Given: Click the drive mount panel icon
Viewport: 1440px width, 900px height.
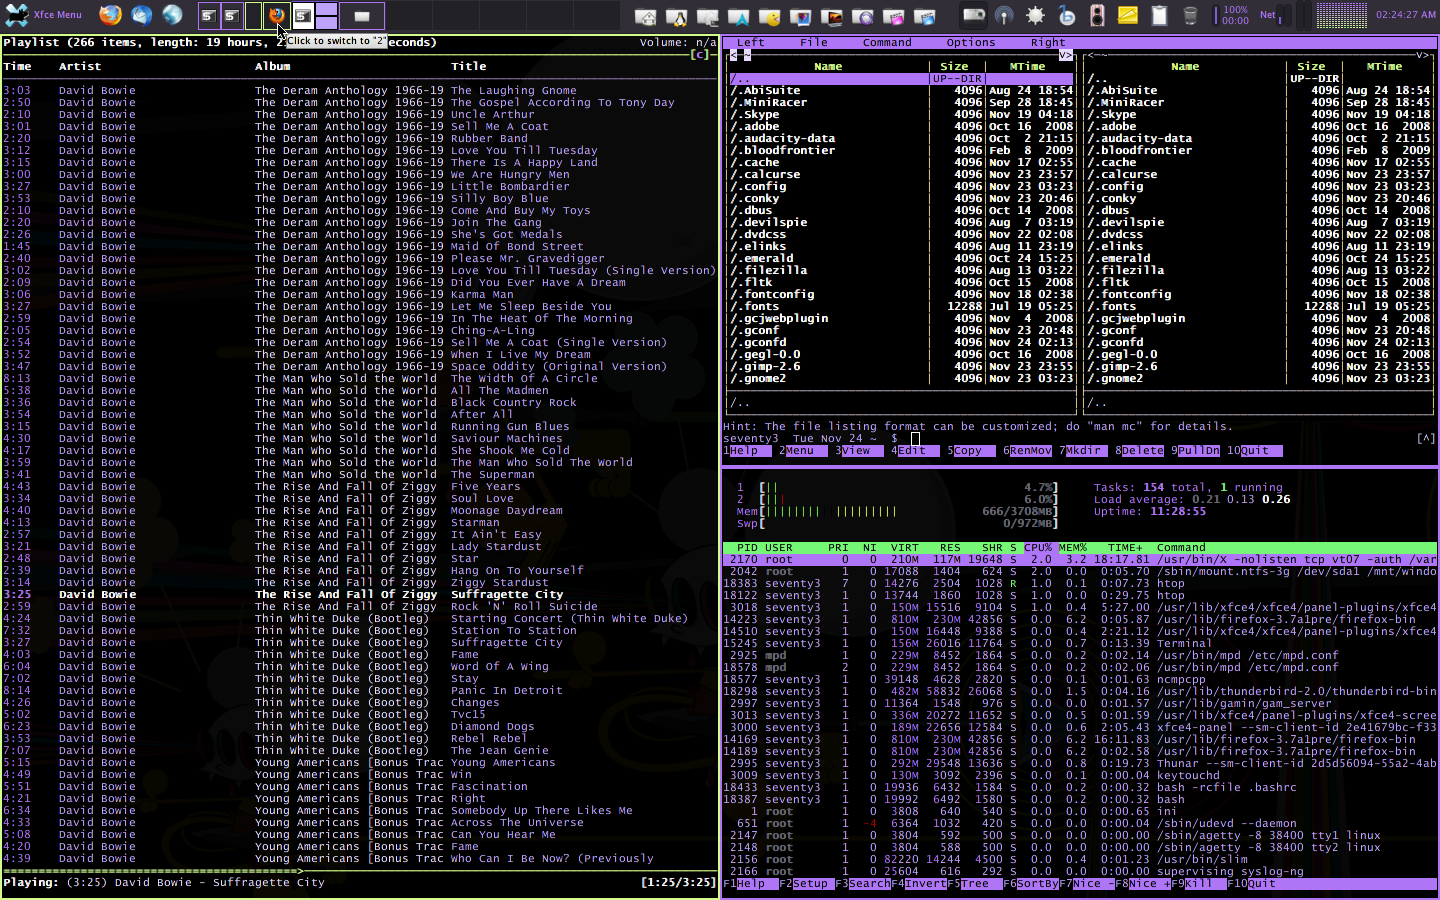Looking at the screenshot, I should (973, 15).
